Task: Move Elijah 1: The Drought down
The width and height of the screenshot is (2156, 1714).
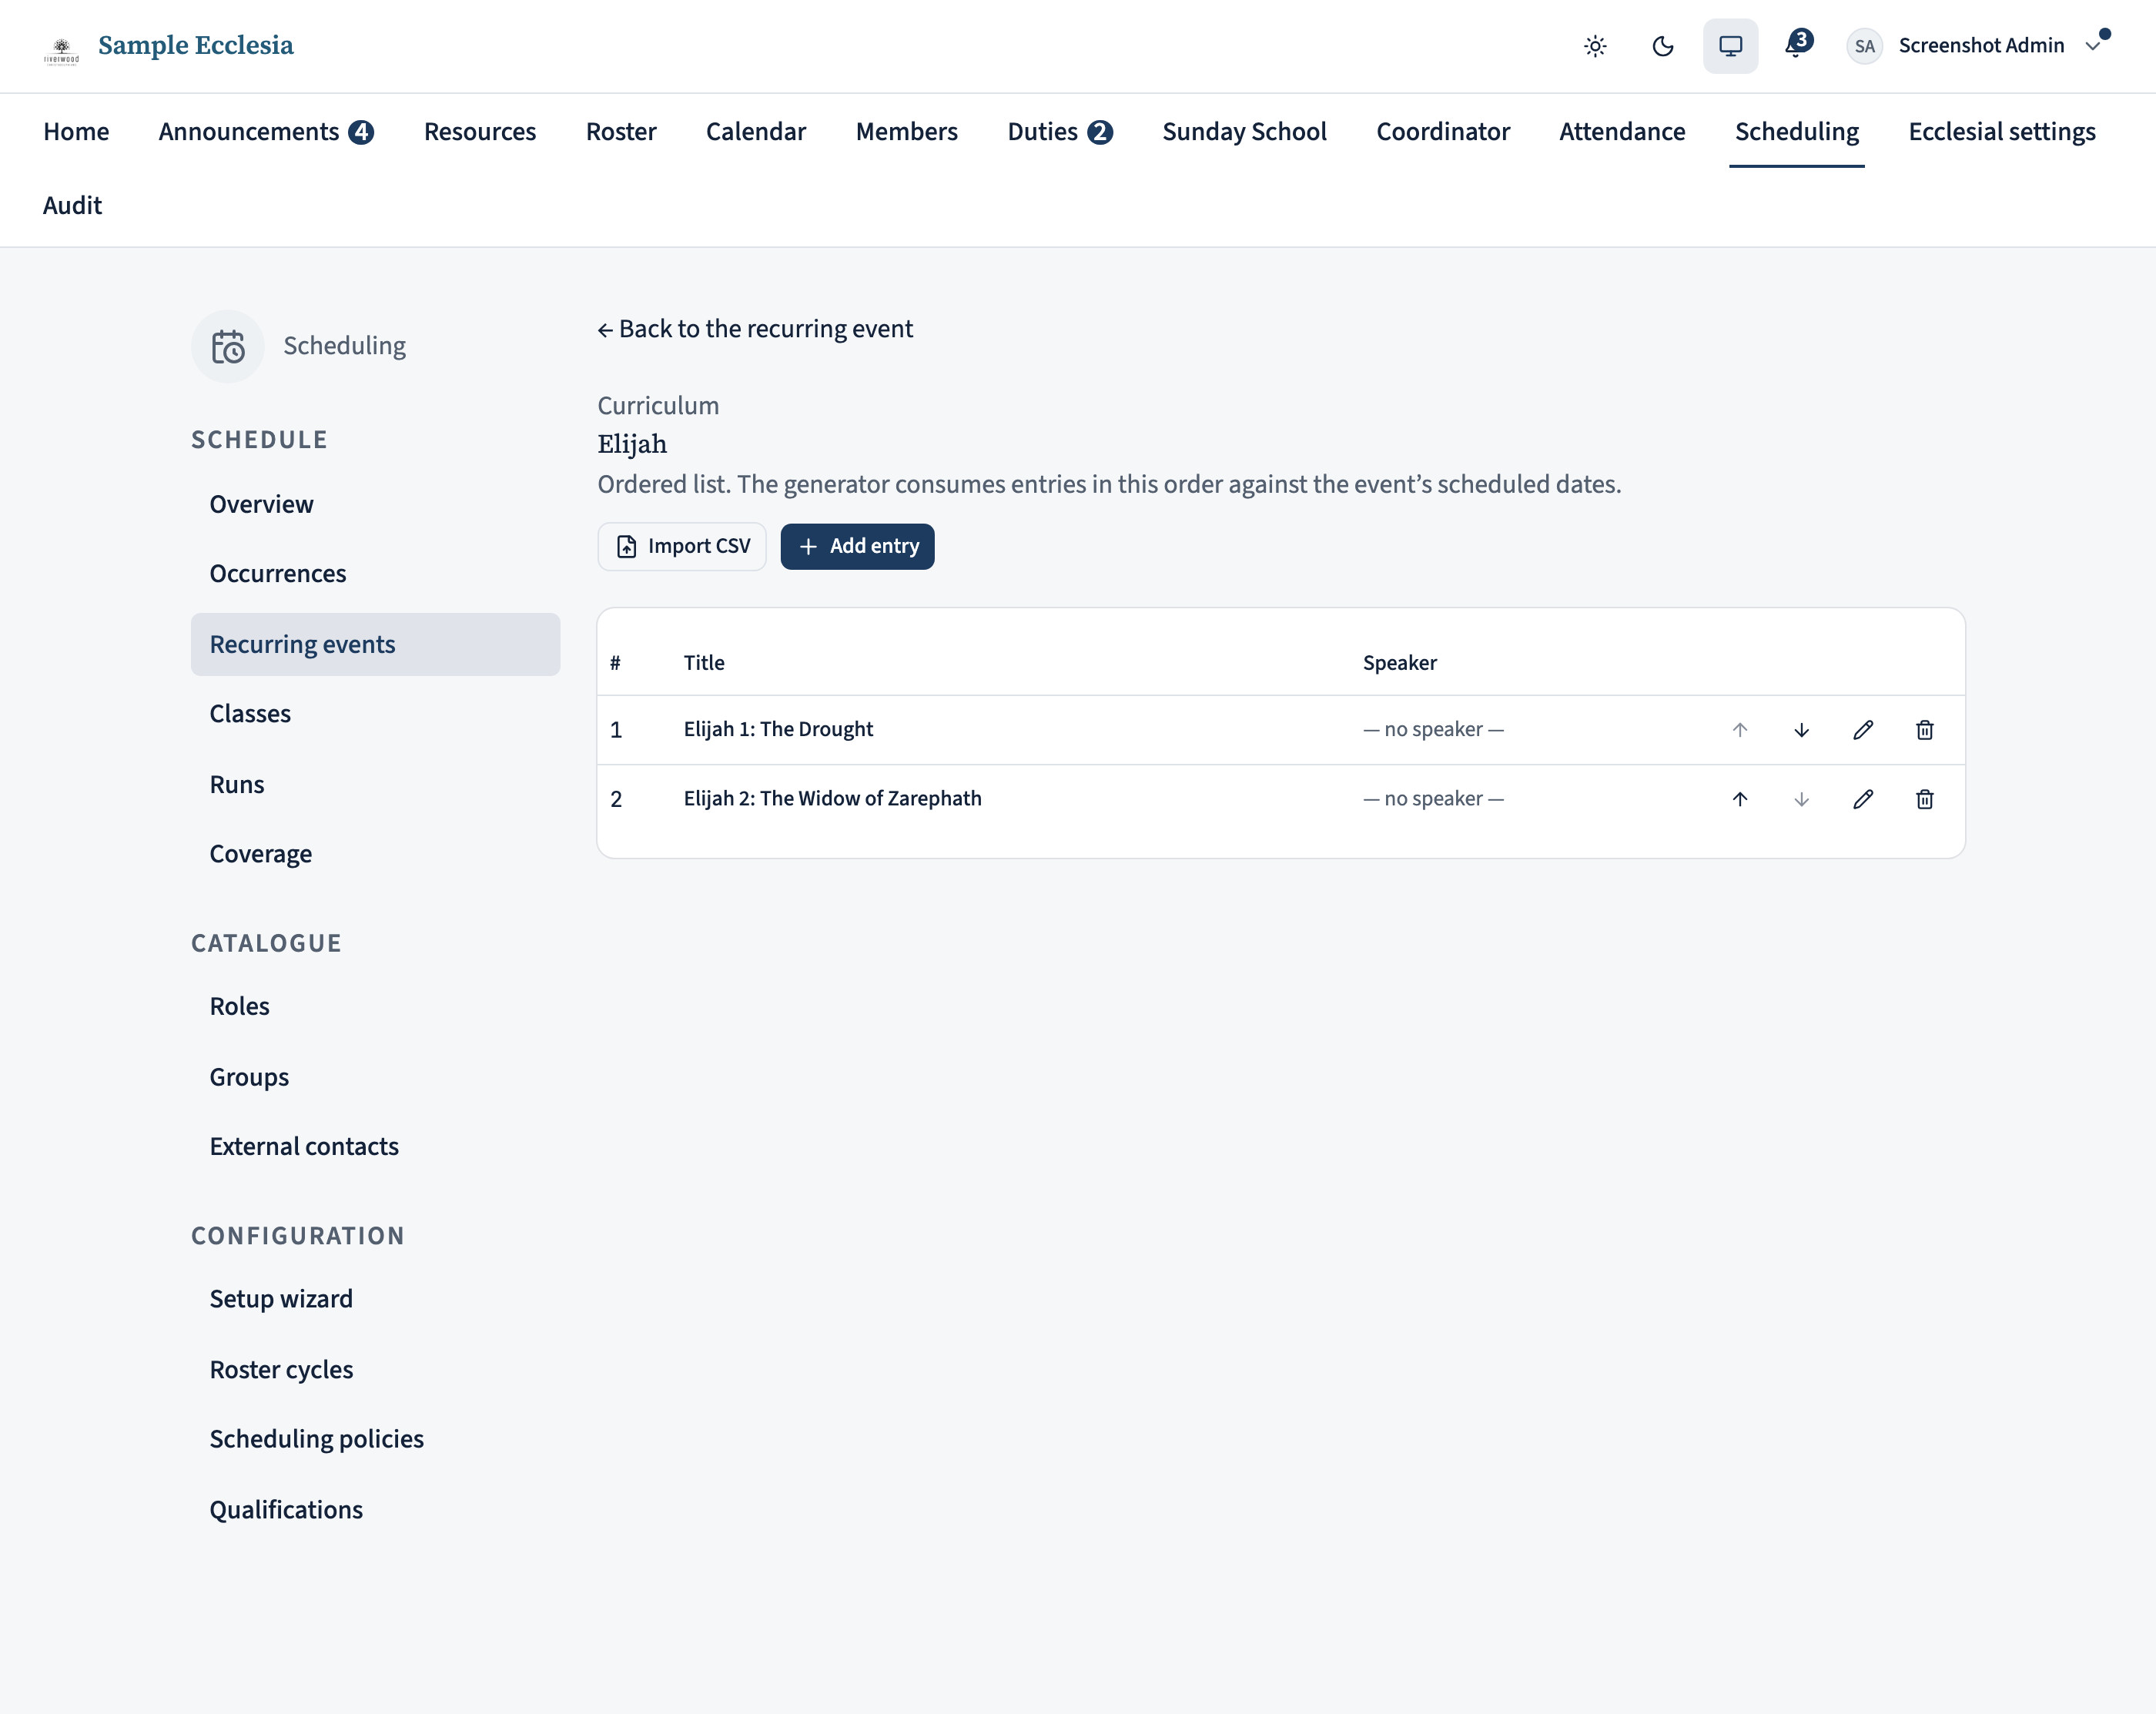Action: [x=1801, y=730]
